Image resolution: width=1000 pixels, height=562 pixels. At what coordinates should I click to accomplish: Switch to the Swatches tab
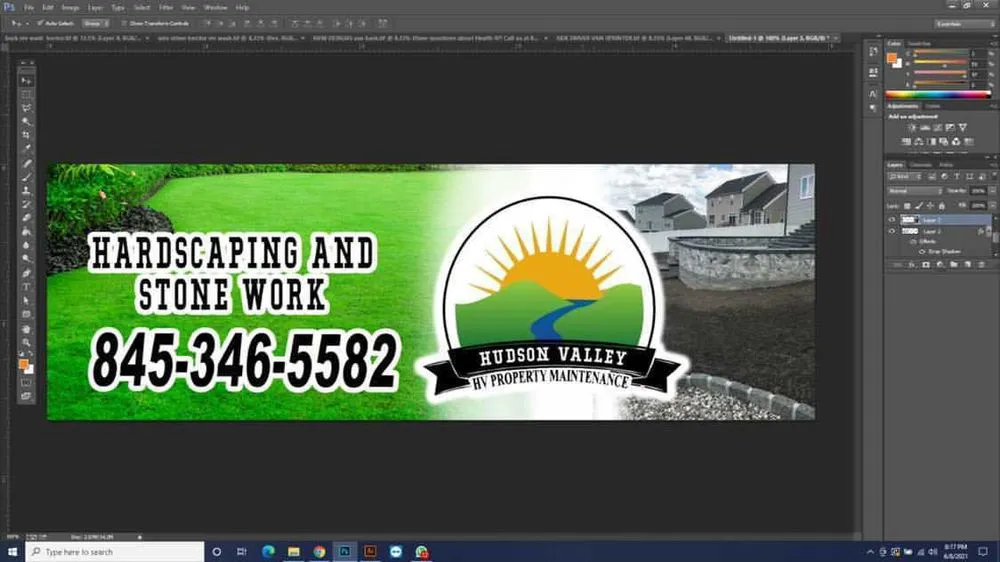(x=919, y=43)
